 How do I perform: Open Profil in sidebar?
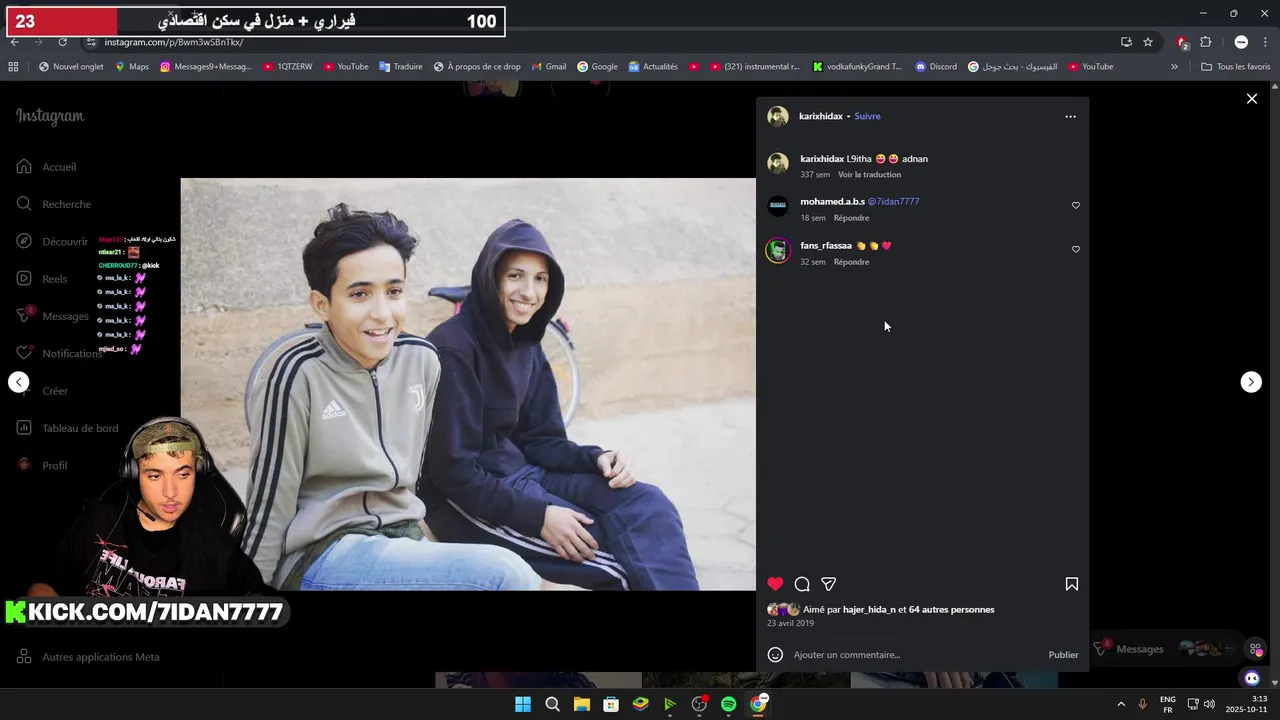(42, 465)
